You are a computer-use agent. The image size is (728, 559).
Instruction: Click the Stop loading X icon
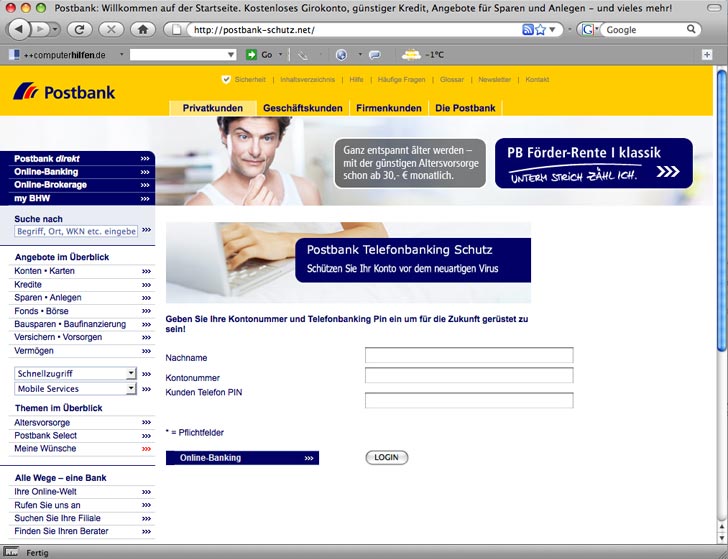111,30
